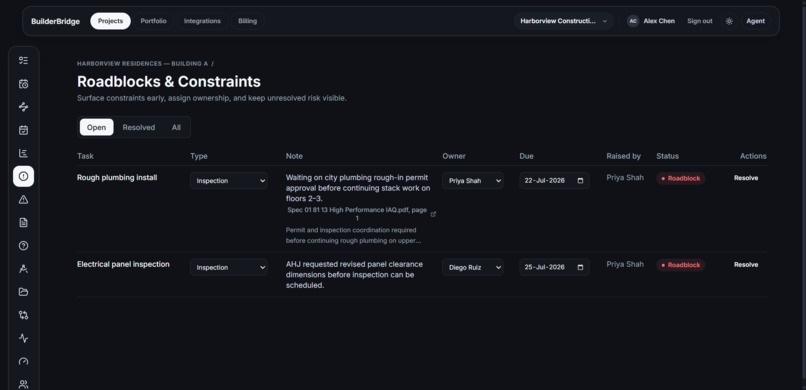Image resolution: width=806 pixels, height=390 pixels.
Task: Open the gauge dashboard sidebar icon
Action: tap(23, 361)
